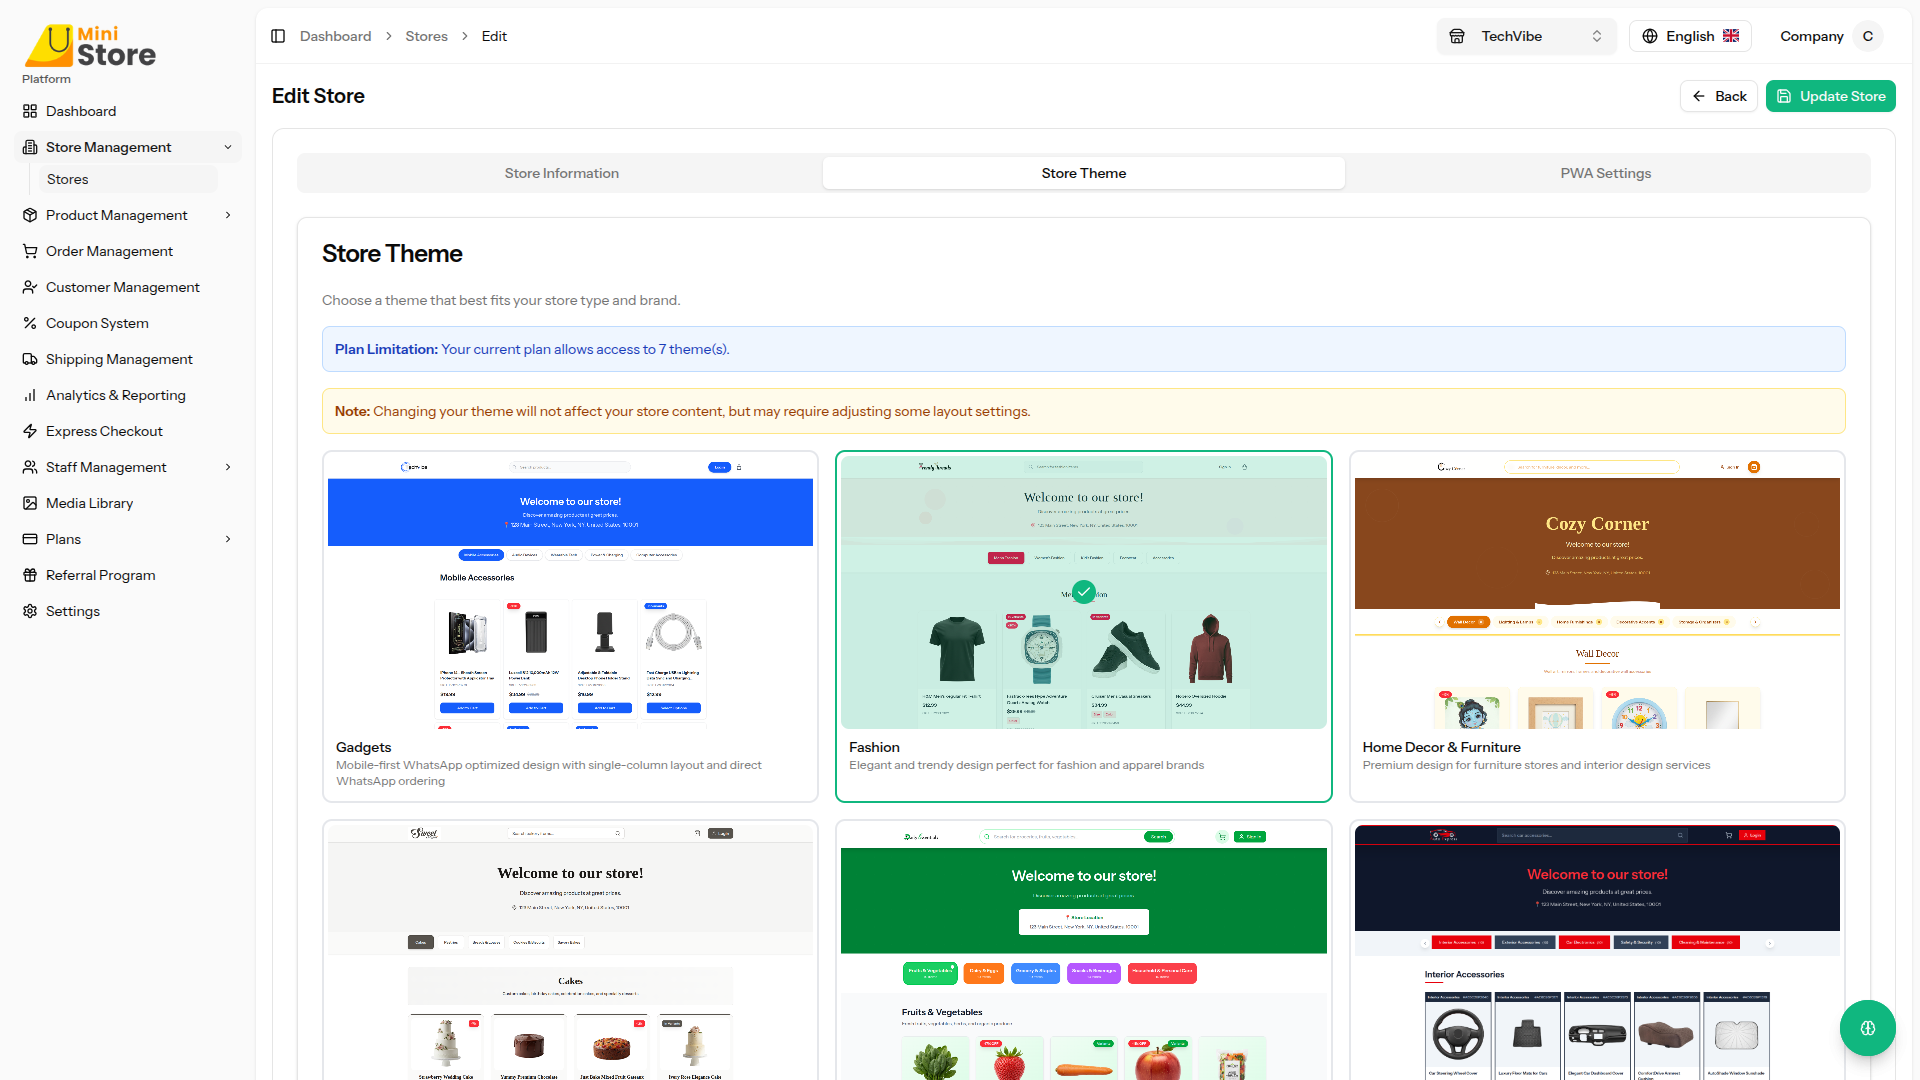This screenshot has height=1080, width=1920.
Task: Click the Dashboard grid icon in sidebar
Action: pos(30,111)
